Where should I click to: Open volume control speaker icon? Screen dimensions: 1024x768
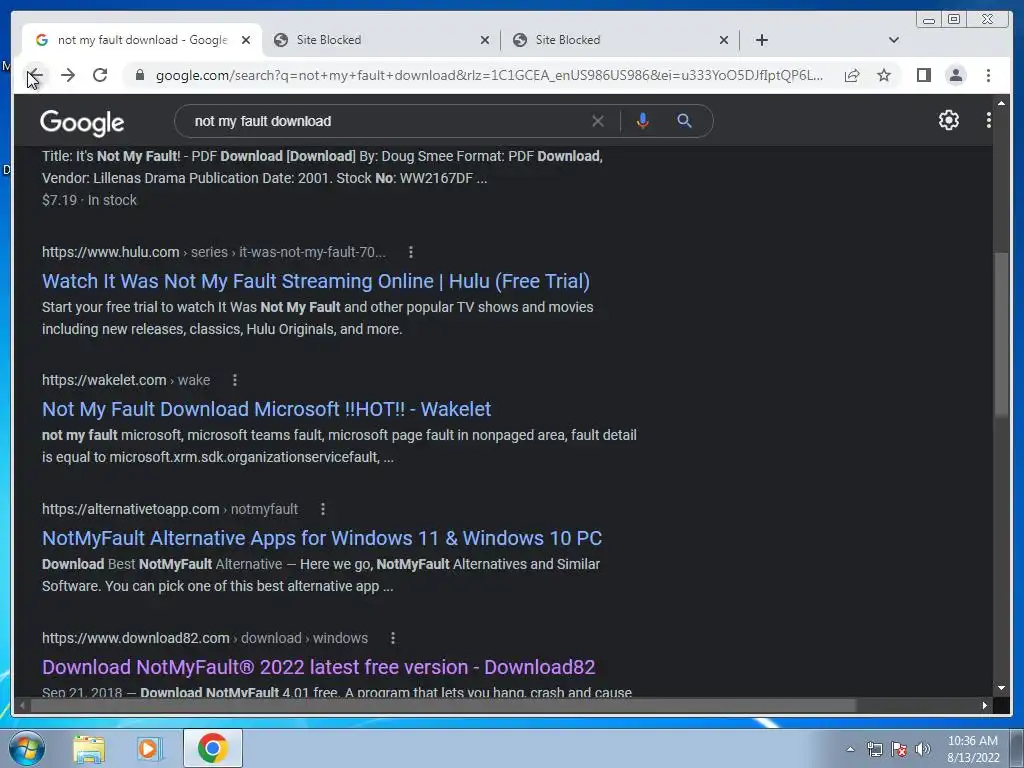click(923, 749)
